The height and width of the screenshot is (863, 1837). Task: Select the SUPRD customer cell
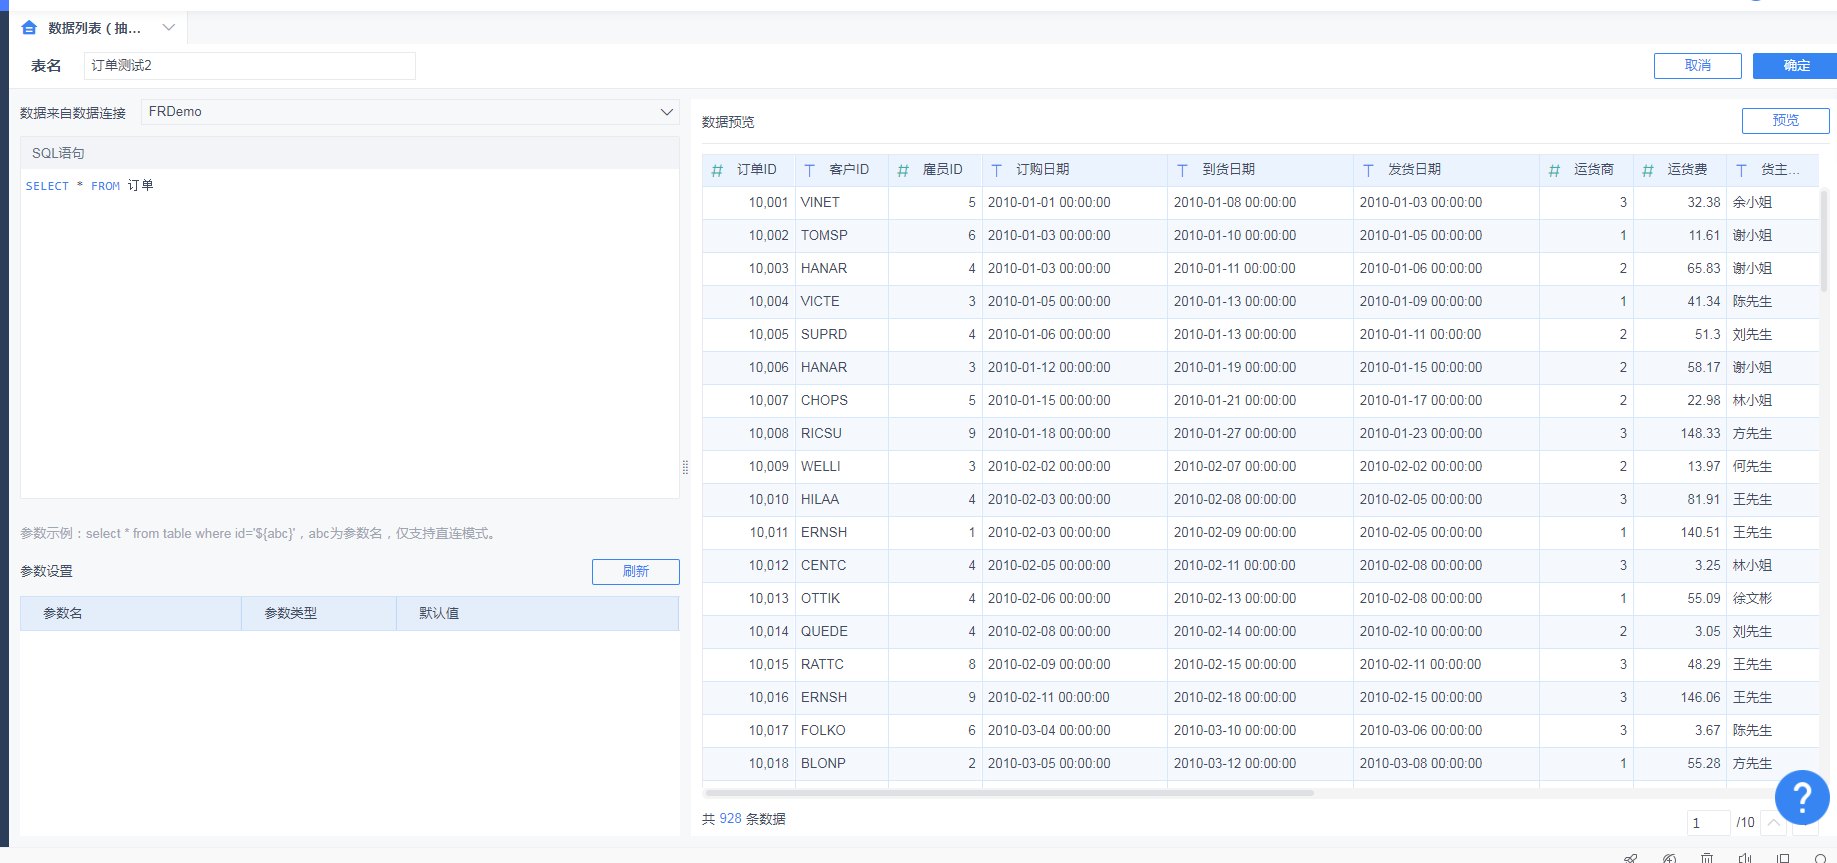(x=841, y=335)
